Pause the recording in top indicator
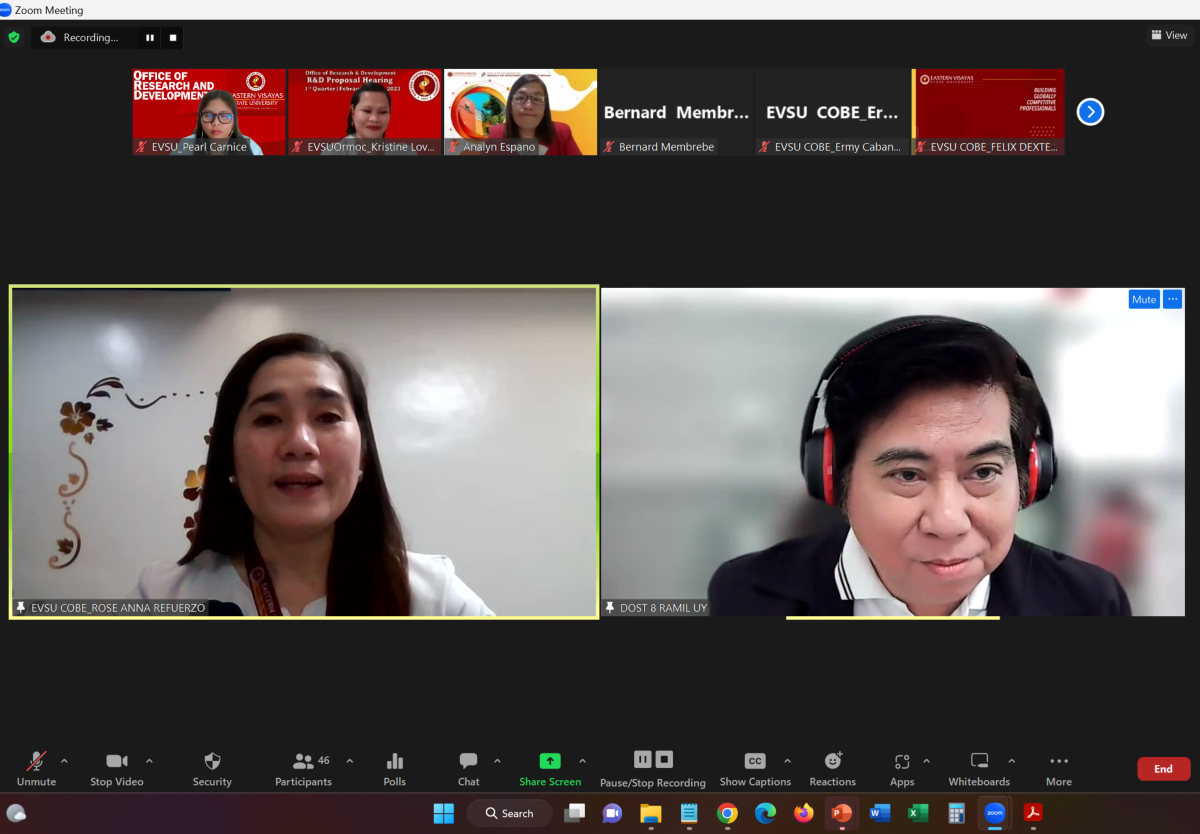This screenshot has width=1200, height=834. tap(150, 38)
